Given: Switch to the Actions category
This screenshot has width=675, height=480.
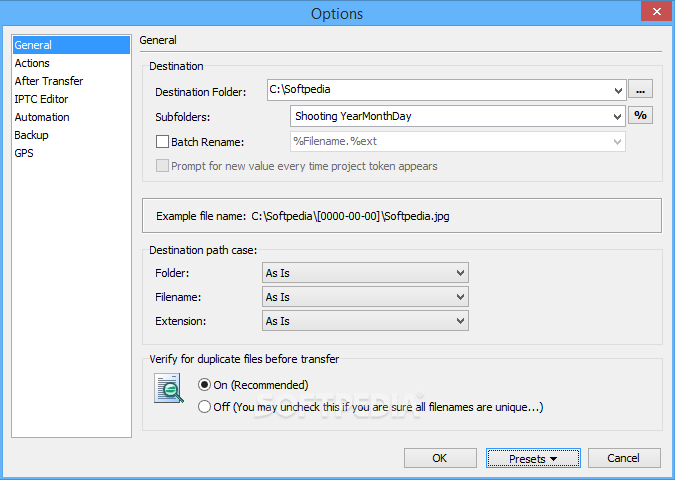Looking at the screenshot, I should point(32,63).
